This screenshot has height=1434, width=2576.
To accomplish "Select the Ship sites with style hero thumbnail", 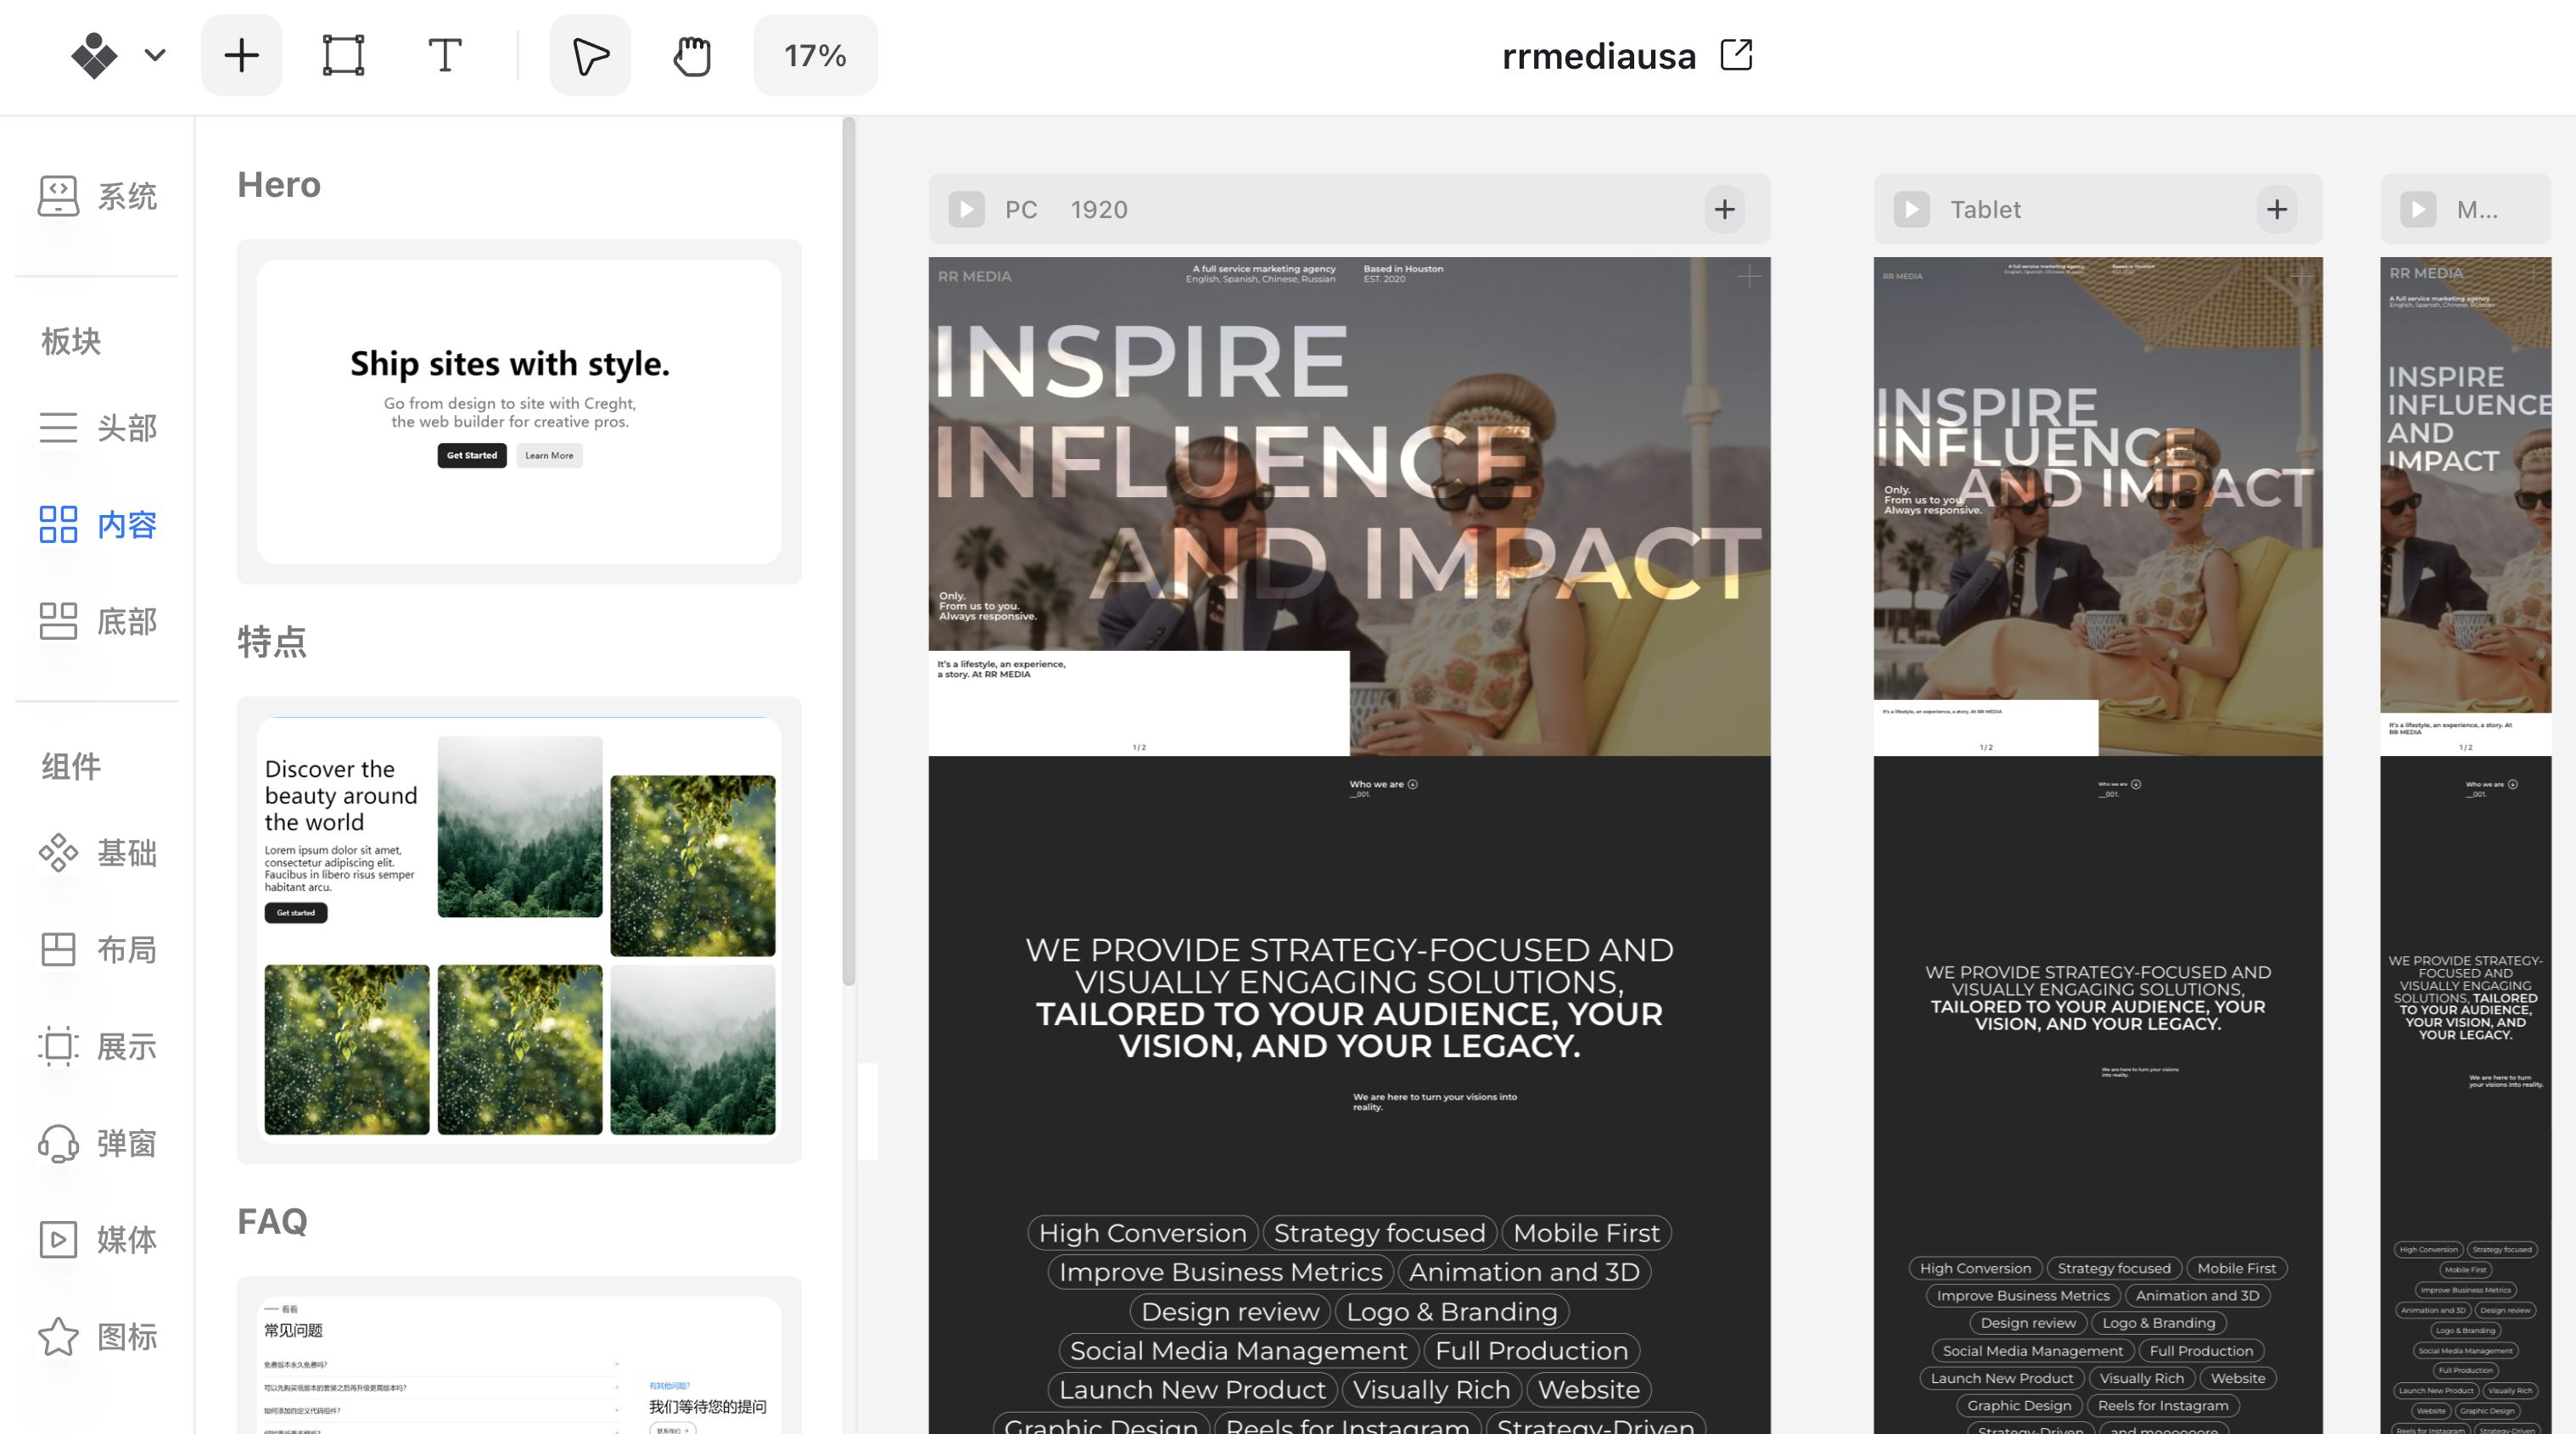I will pos(518,411).
